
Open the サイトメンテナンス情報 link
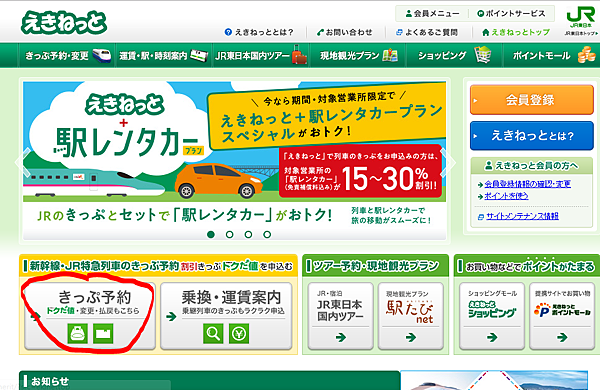[522, 216]
